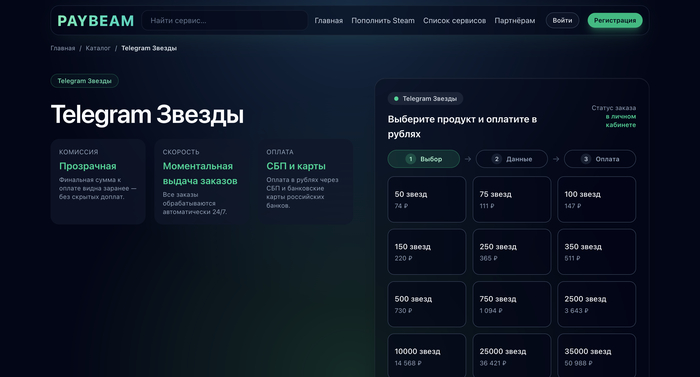Select step 3 Оплата tab
Image resolution: width=700 pixels, height=377 pixels.
pos(600,159)
